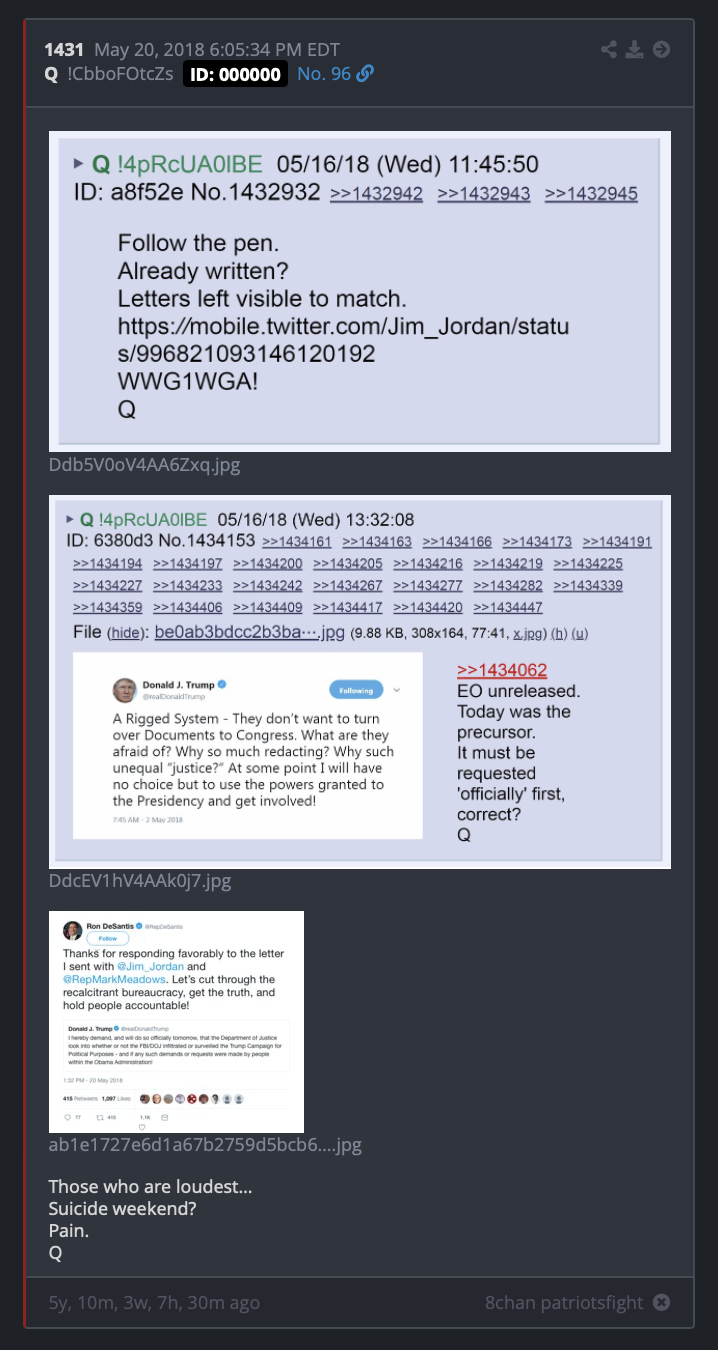
Task: Click the share icon in the post header
Action: tap(609, 49)
